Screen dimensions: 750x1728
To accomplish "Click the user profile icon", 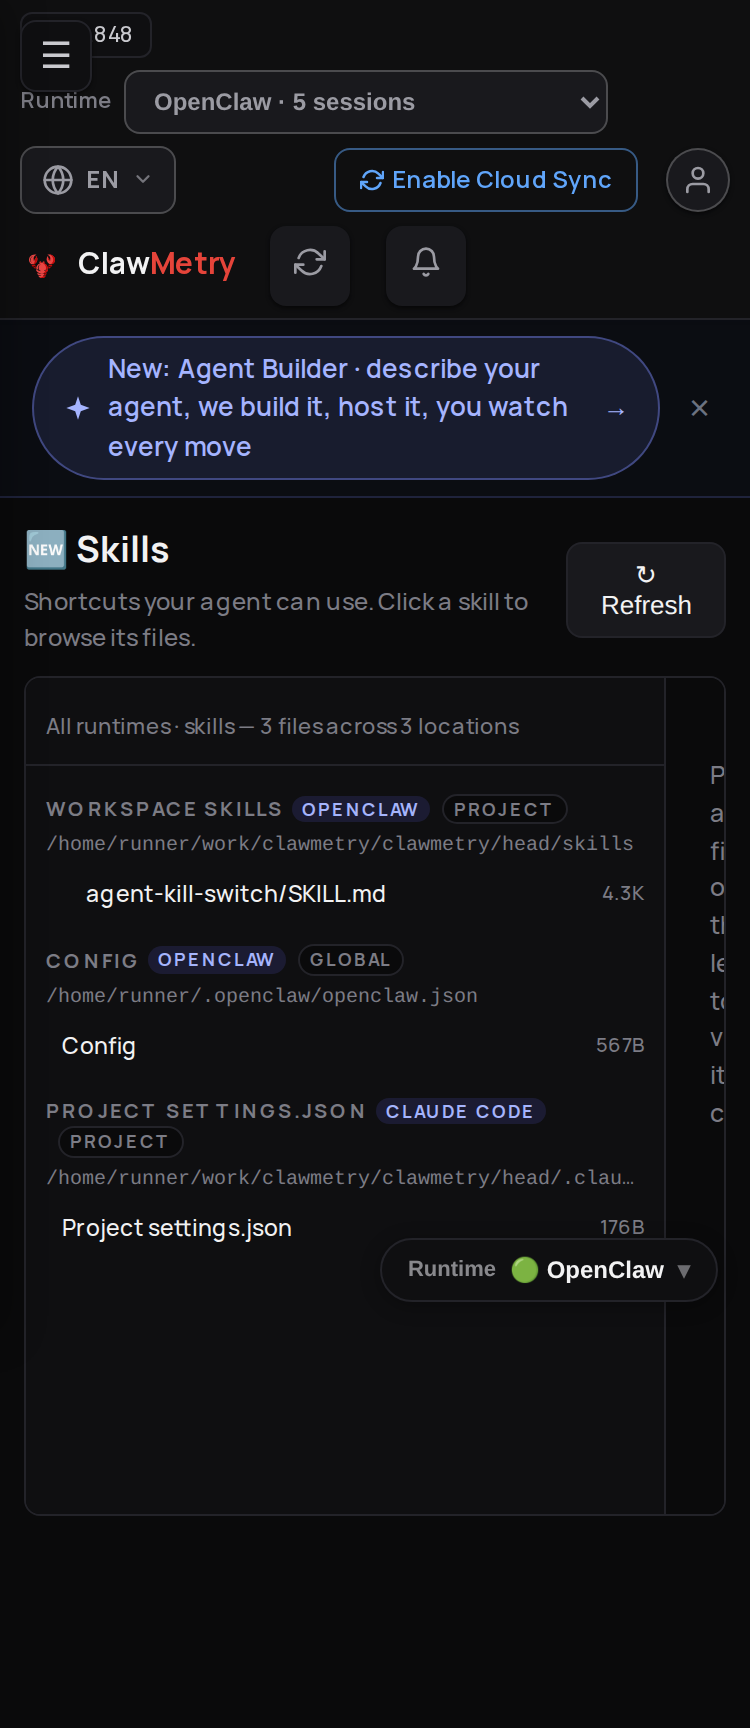I will point(698,180).
